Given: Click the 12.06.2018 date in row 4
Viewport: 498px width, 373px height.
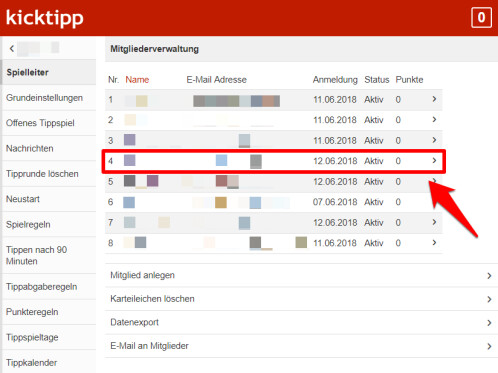Looking at the screenshot, I should tap(335, 161).
